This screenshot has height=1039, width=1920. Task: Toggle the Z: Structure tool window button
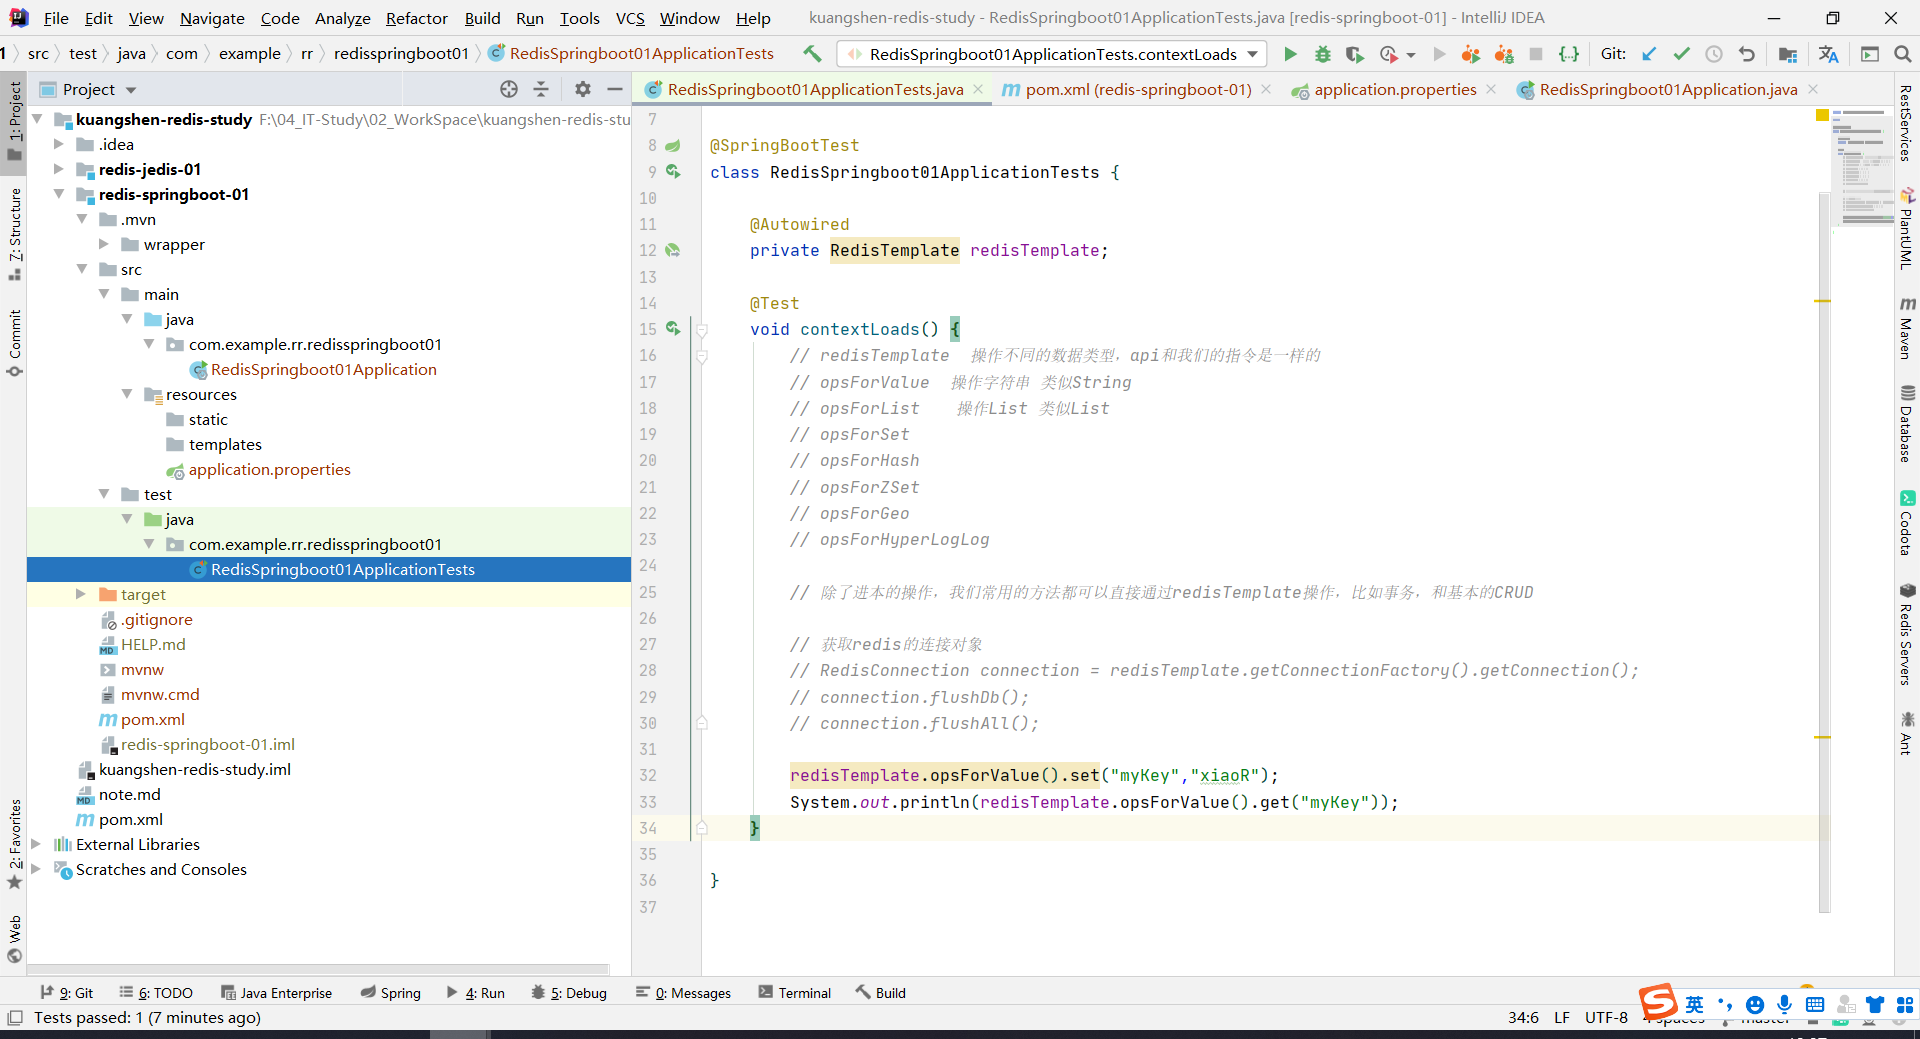[x=15, y=234]
